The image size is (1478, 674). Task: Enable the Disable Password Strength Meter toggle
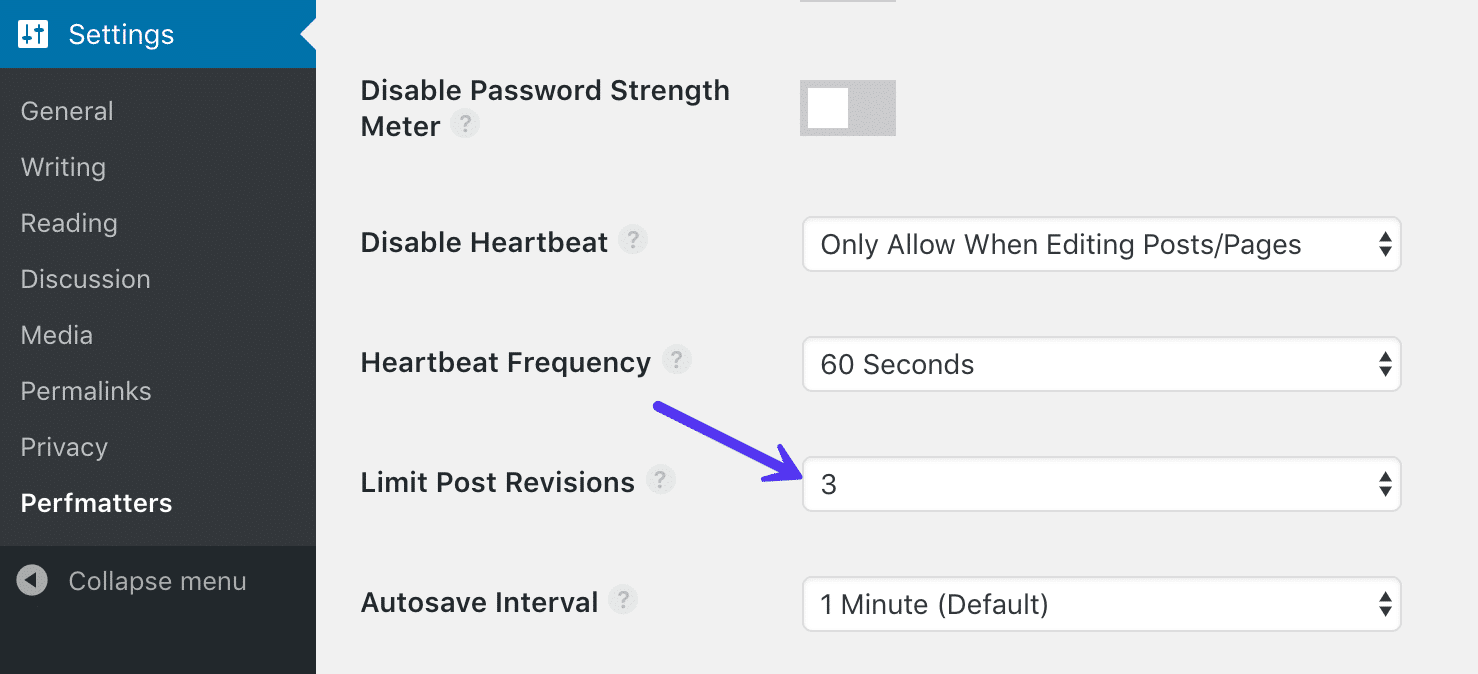click(847, 107)
